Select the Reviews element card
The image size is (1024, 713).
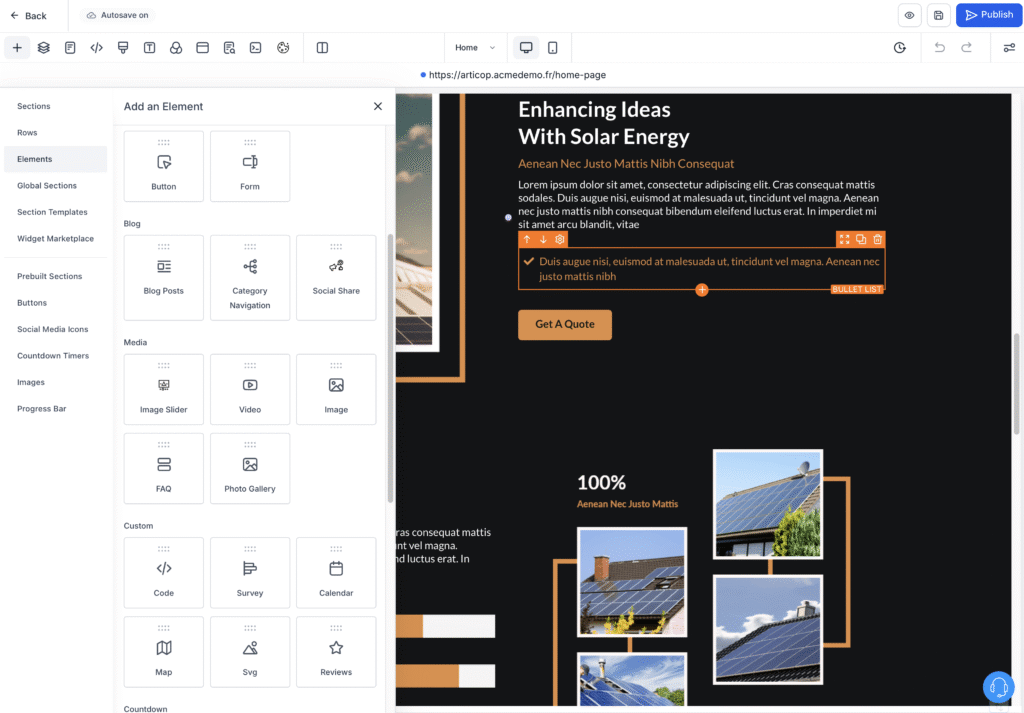click(x=336, y=652)
